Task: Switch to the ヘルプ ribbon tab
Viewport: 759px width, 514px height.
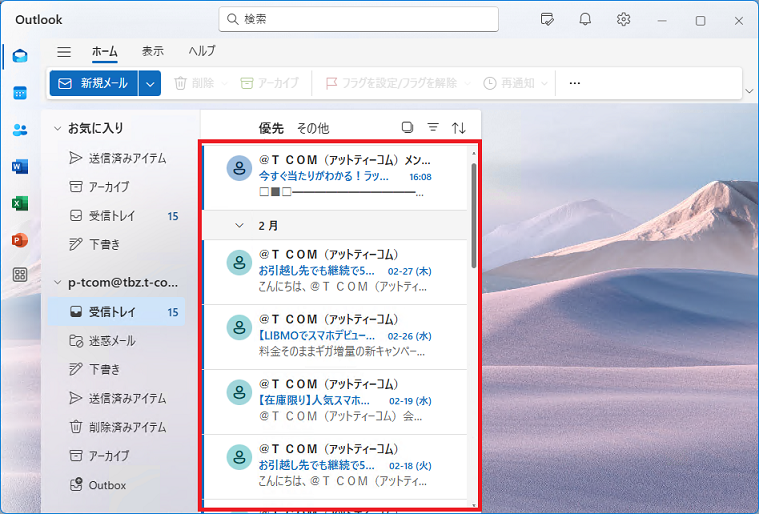Action: coord(202,51)
